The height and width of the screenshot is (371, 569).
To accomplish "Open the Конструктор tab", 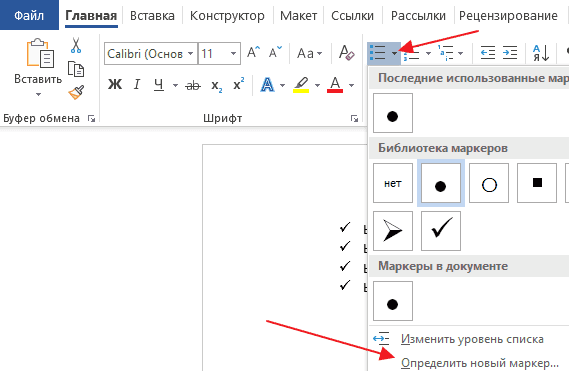I will click(x=227, y=16).
